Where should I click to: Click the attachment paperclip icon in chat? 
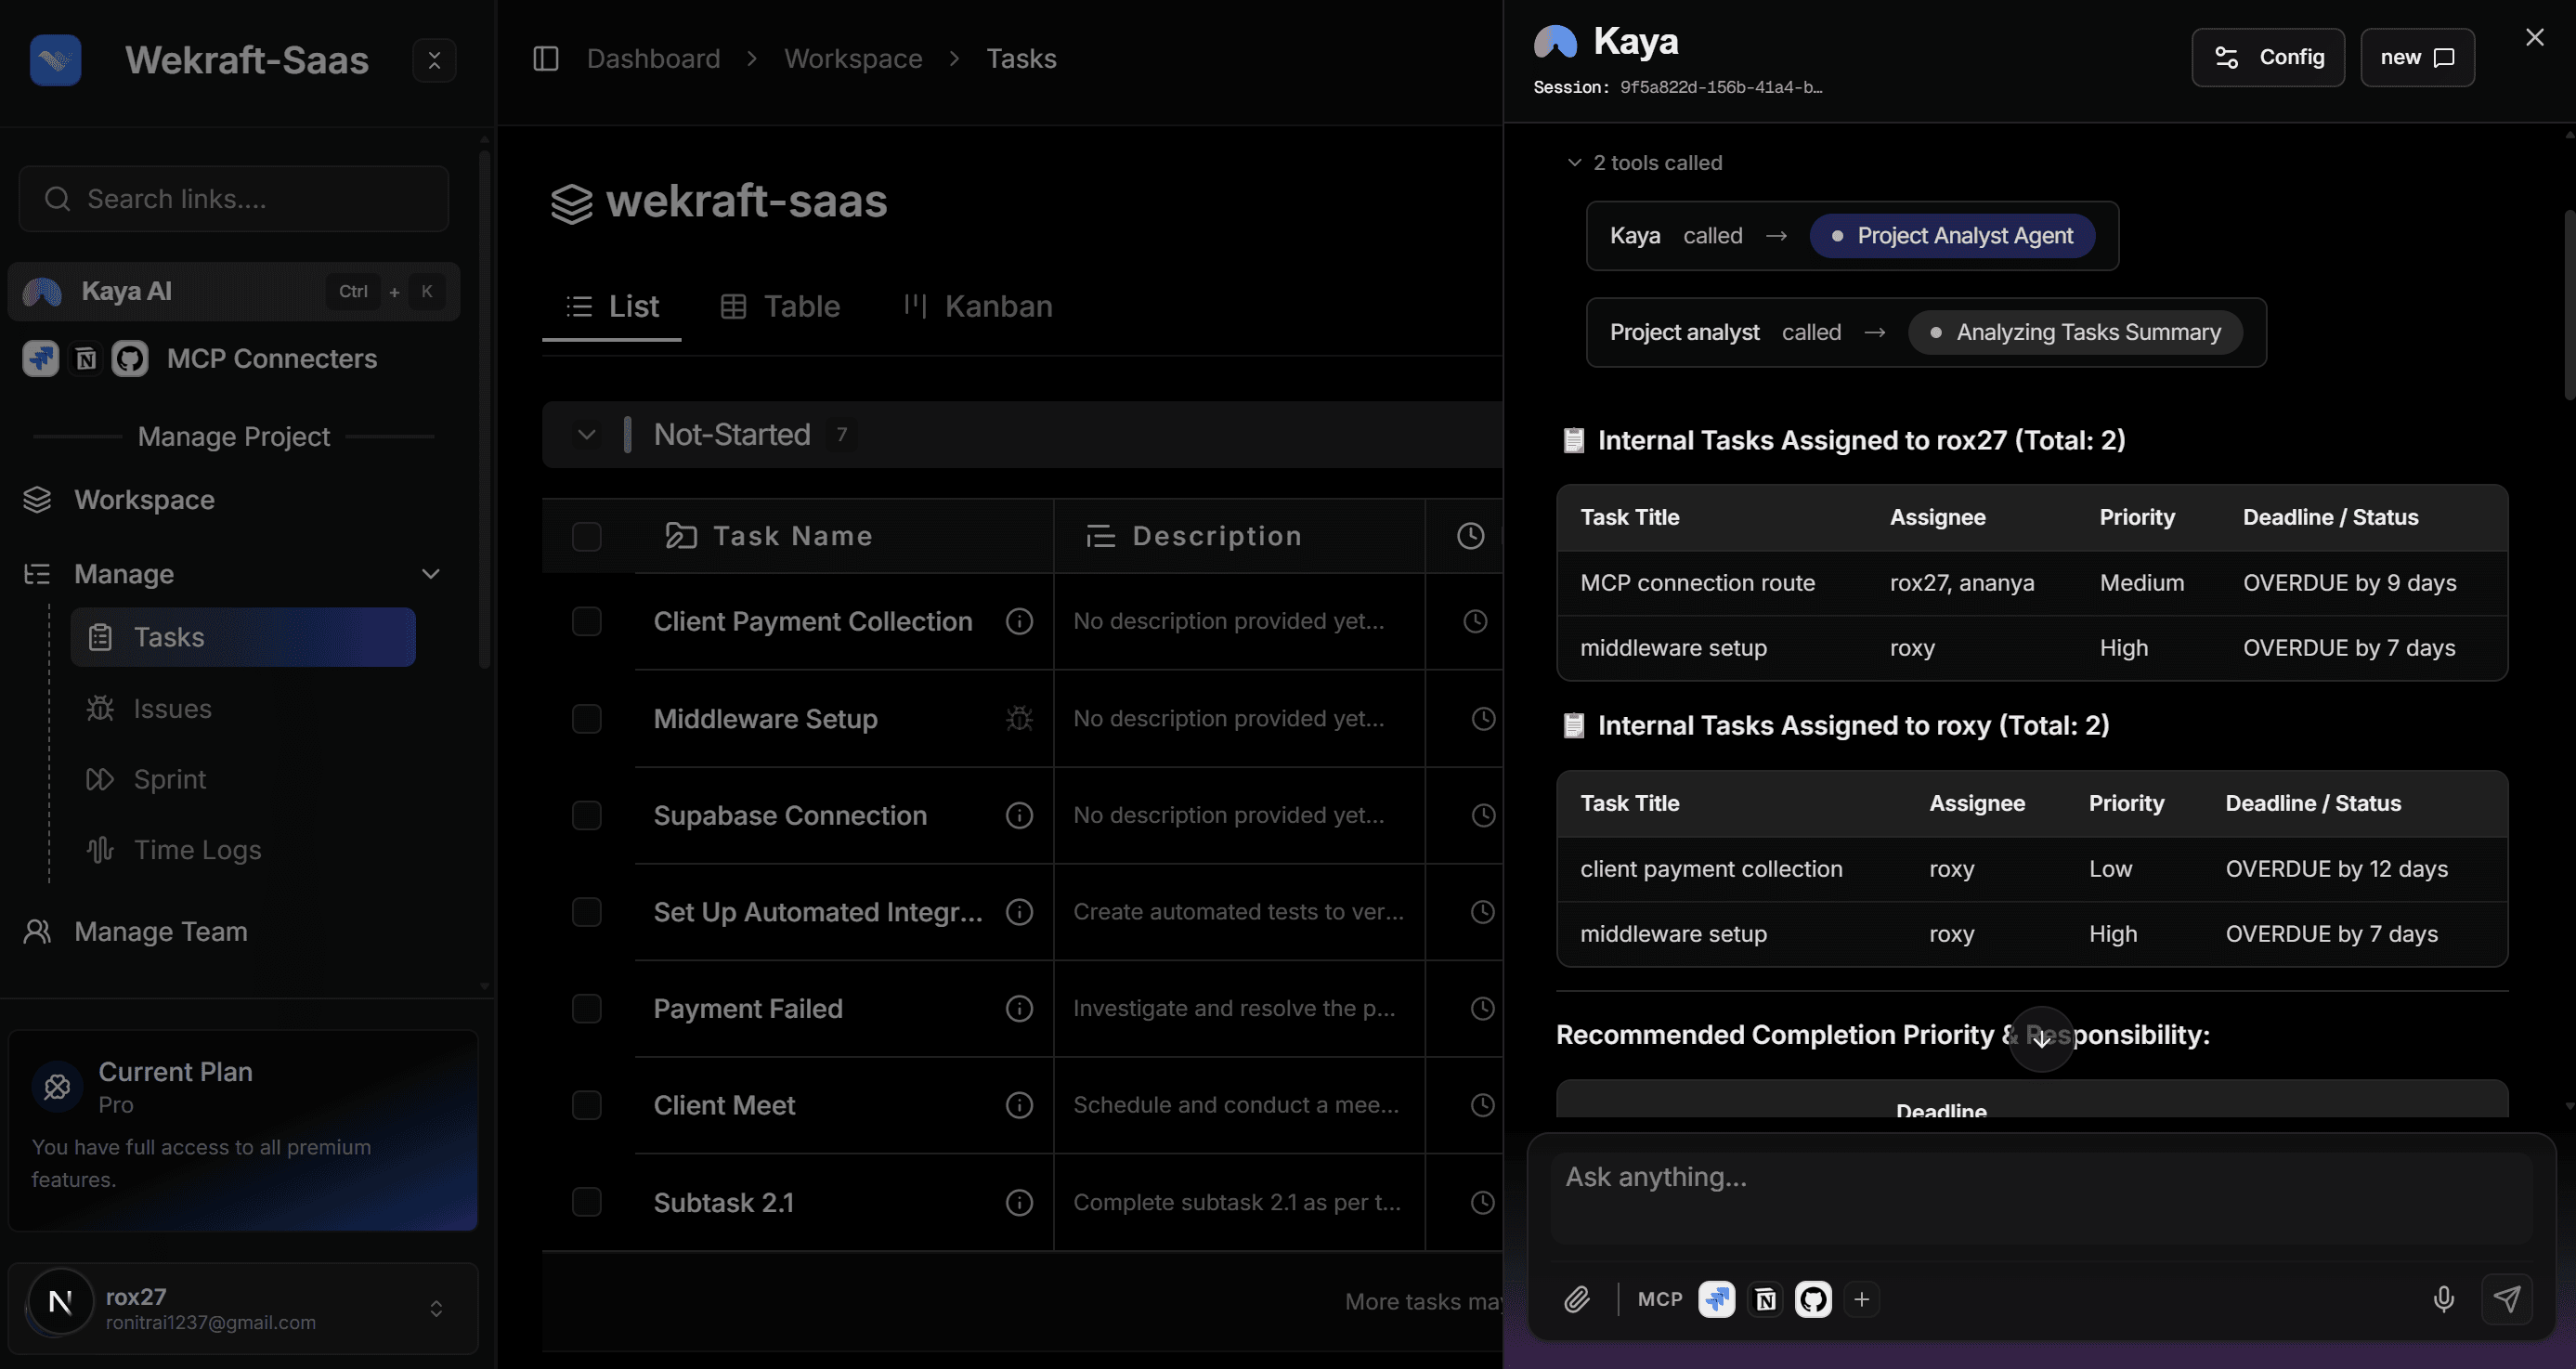coord(1577,1299)
